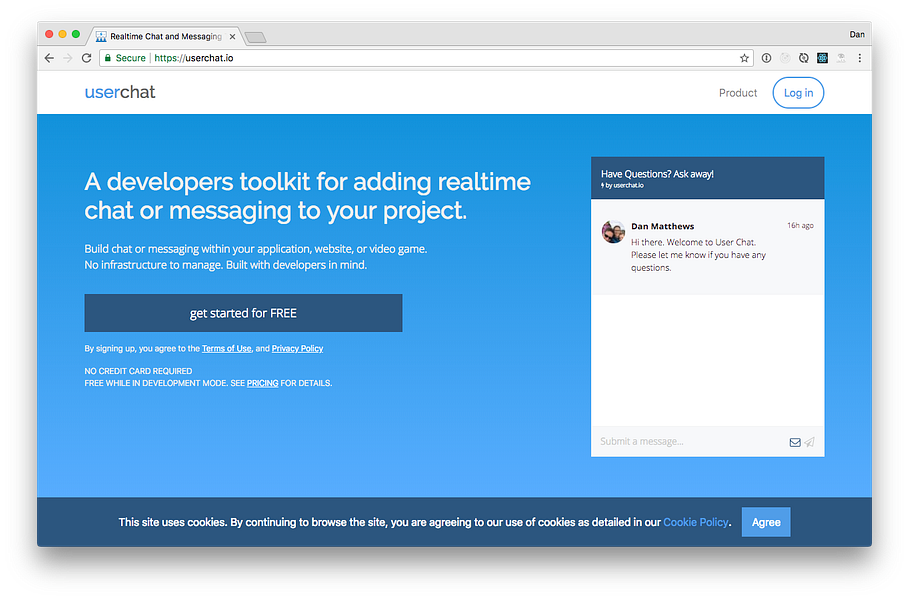Open the Terms of Use link

click(x=227, y=348)
